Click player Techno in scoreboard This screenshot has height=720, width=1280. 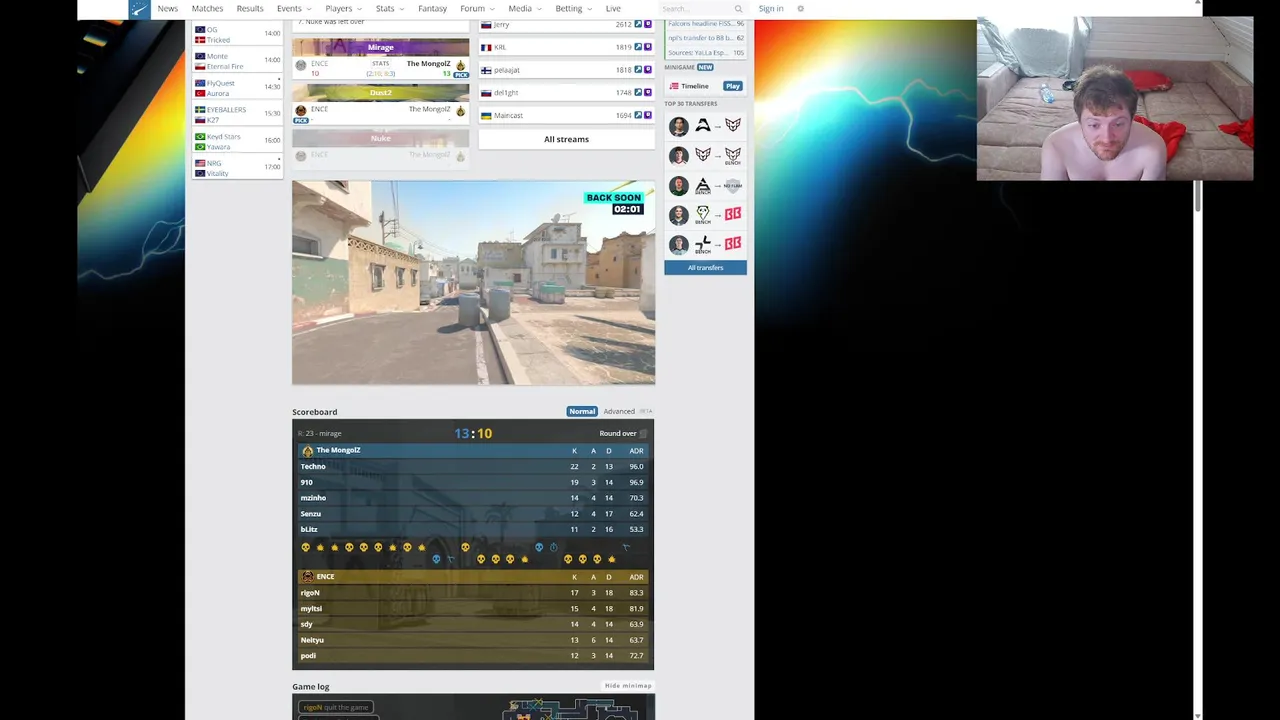point(313,467)
